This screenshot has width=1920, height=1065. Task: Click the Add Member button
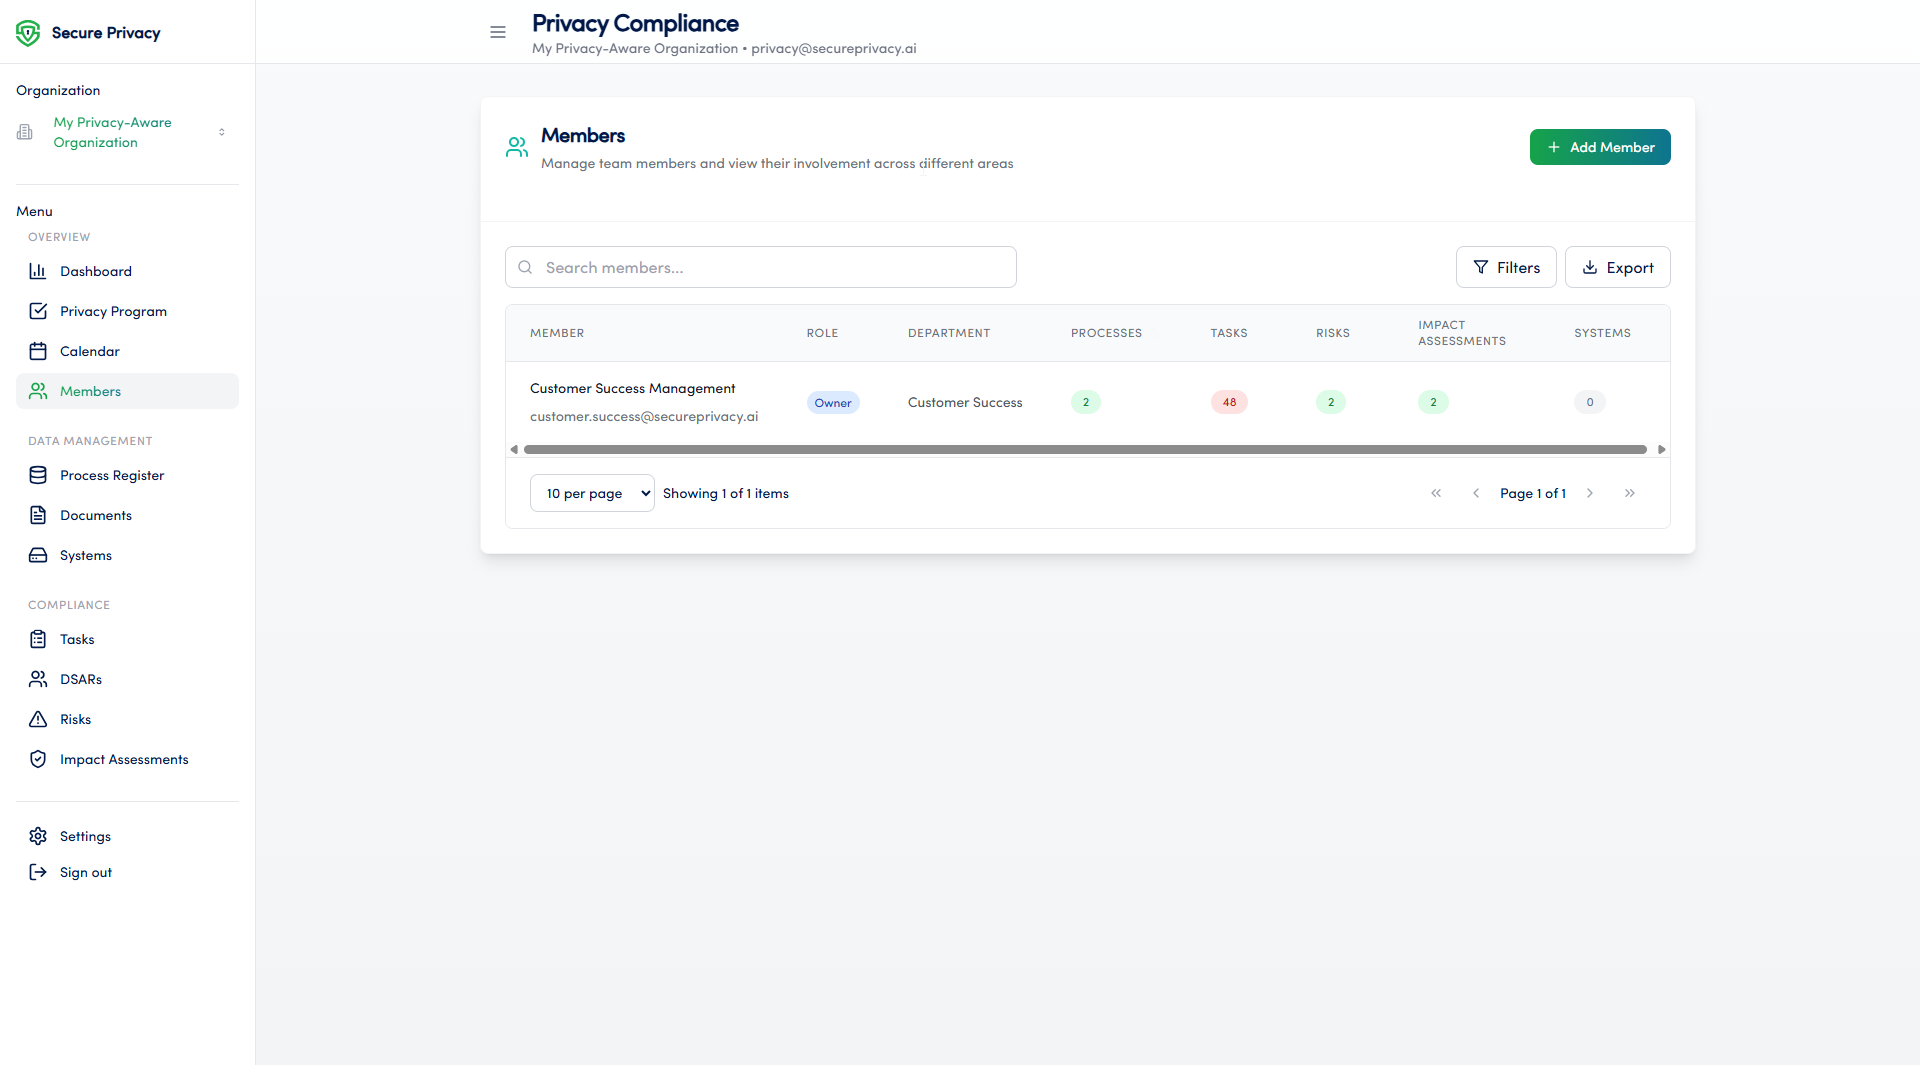click(1599, 146)
